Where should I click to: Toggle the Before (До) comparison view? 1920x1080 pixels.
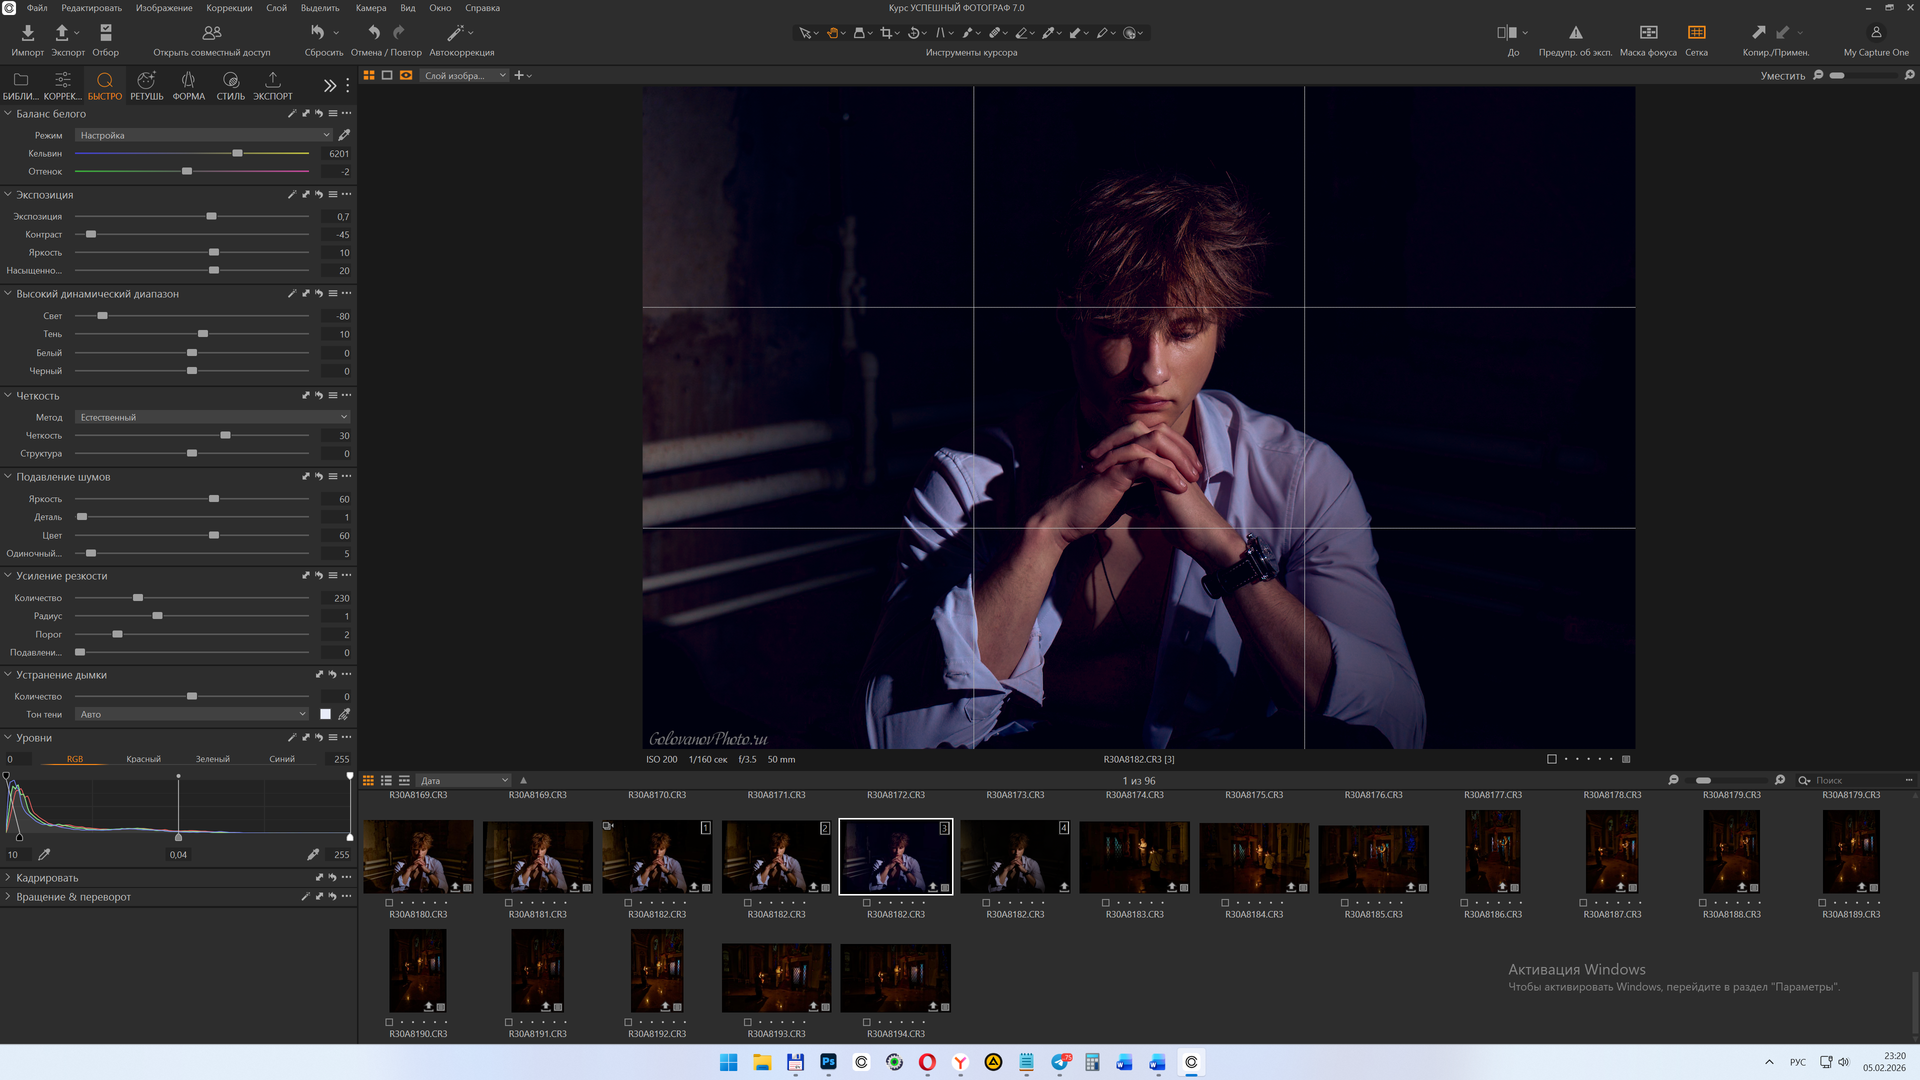click(1507, 34)
